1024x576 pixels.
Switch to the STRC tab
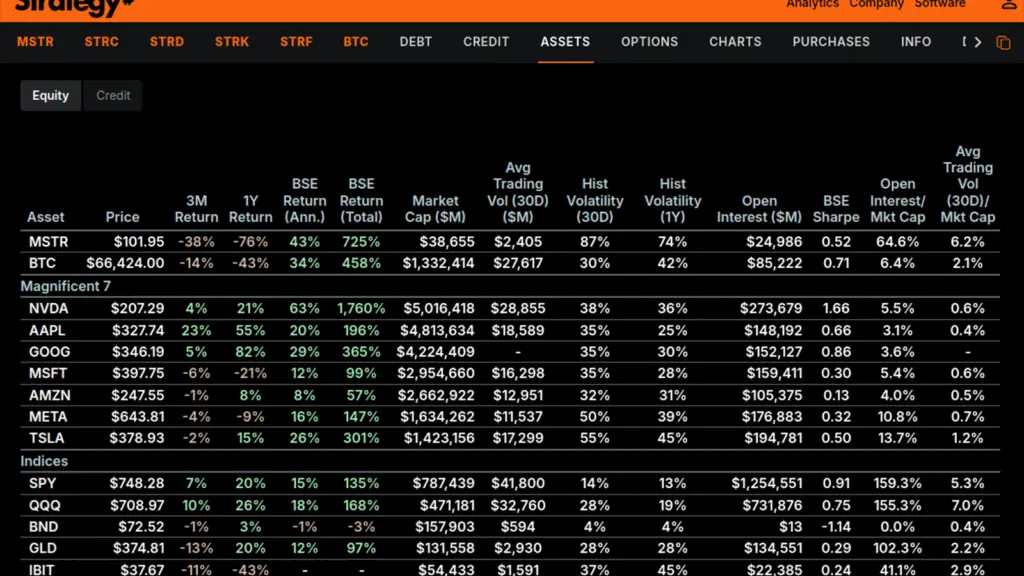pyautogui.click(x=101, y=42)
